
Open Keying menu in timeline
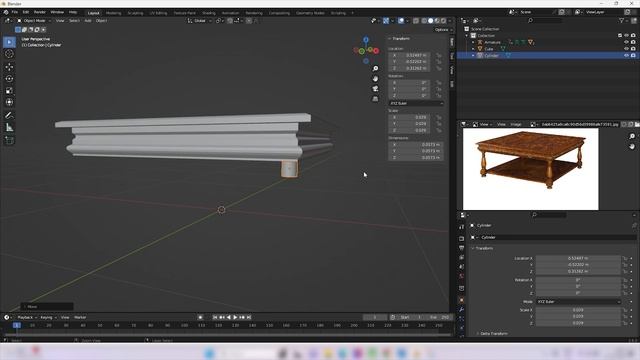tap(48, 317)
